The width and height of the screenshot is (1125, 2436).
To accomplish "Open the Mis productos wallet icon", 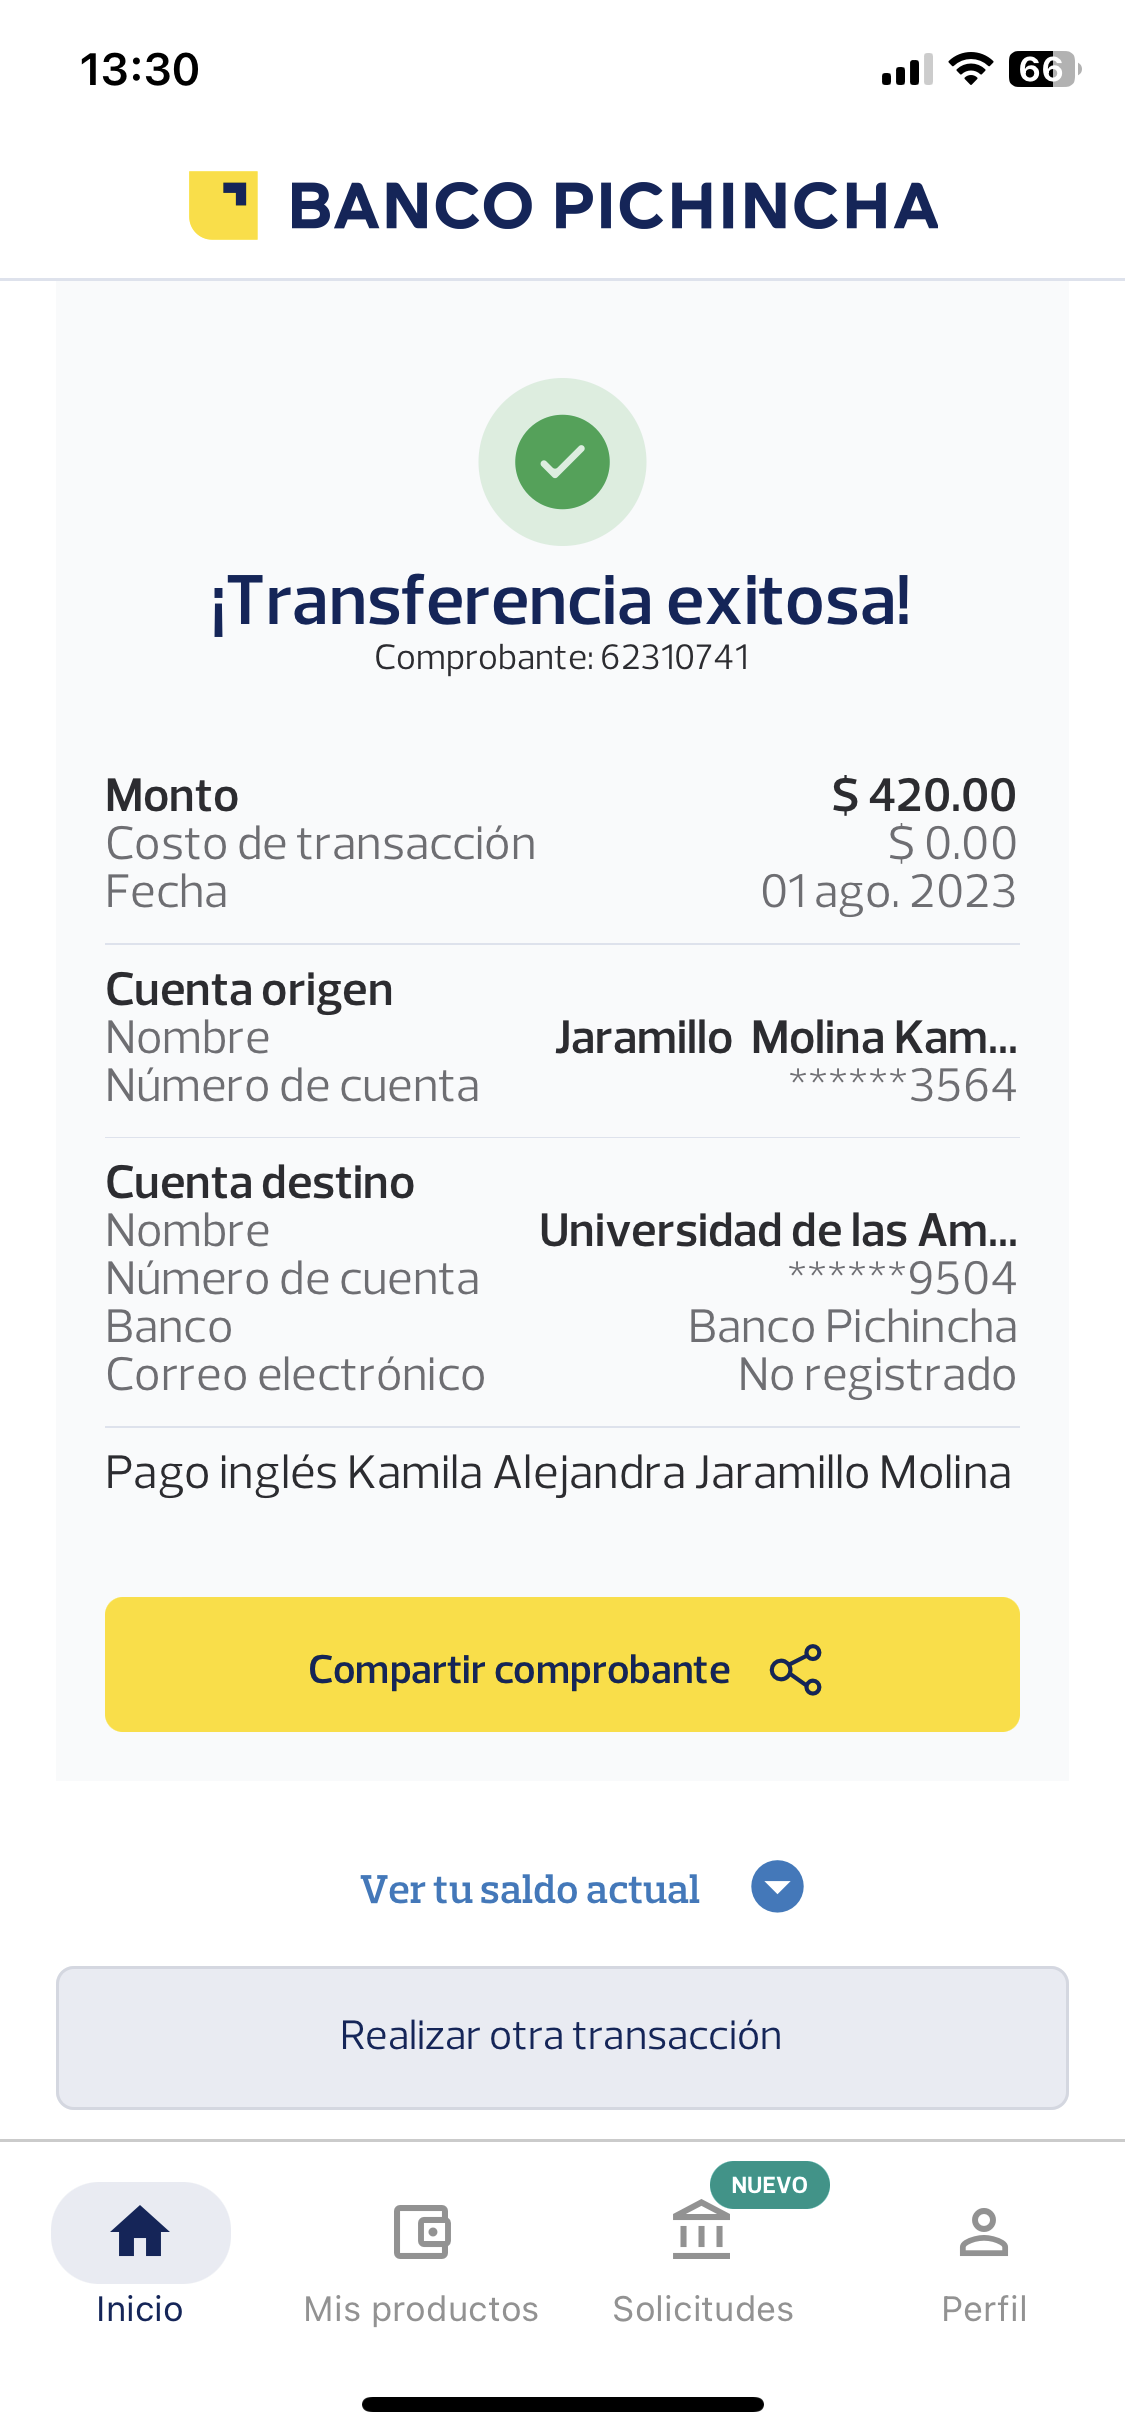I will coord(421,2231).
